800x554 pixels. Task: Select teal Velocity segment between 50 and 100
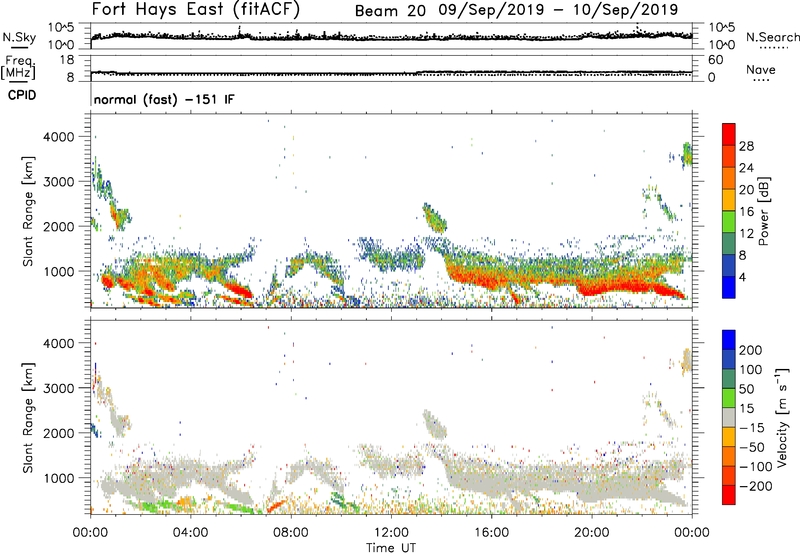(x=729, y=379)
